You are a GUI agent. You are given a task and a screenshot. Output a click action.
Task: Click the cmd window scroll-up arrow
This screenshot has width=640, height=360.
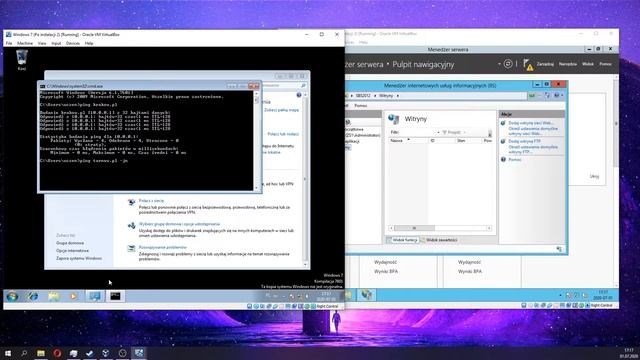tap(256, 93)
